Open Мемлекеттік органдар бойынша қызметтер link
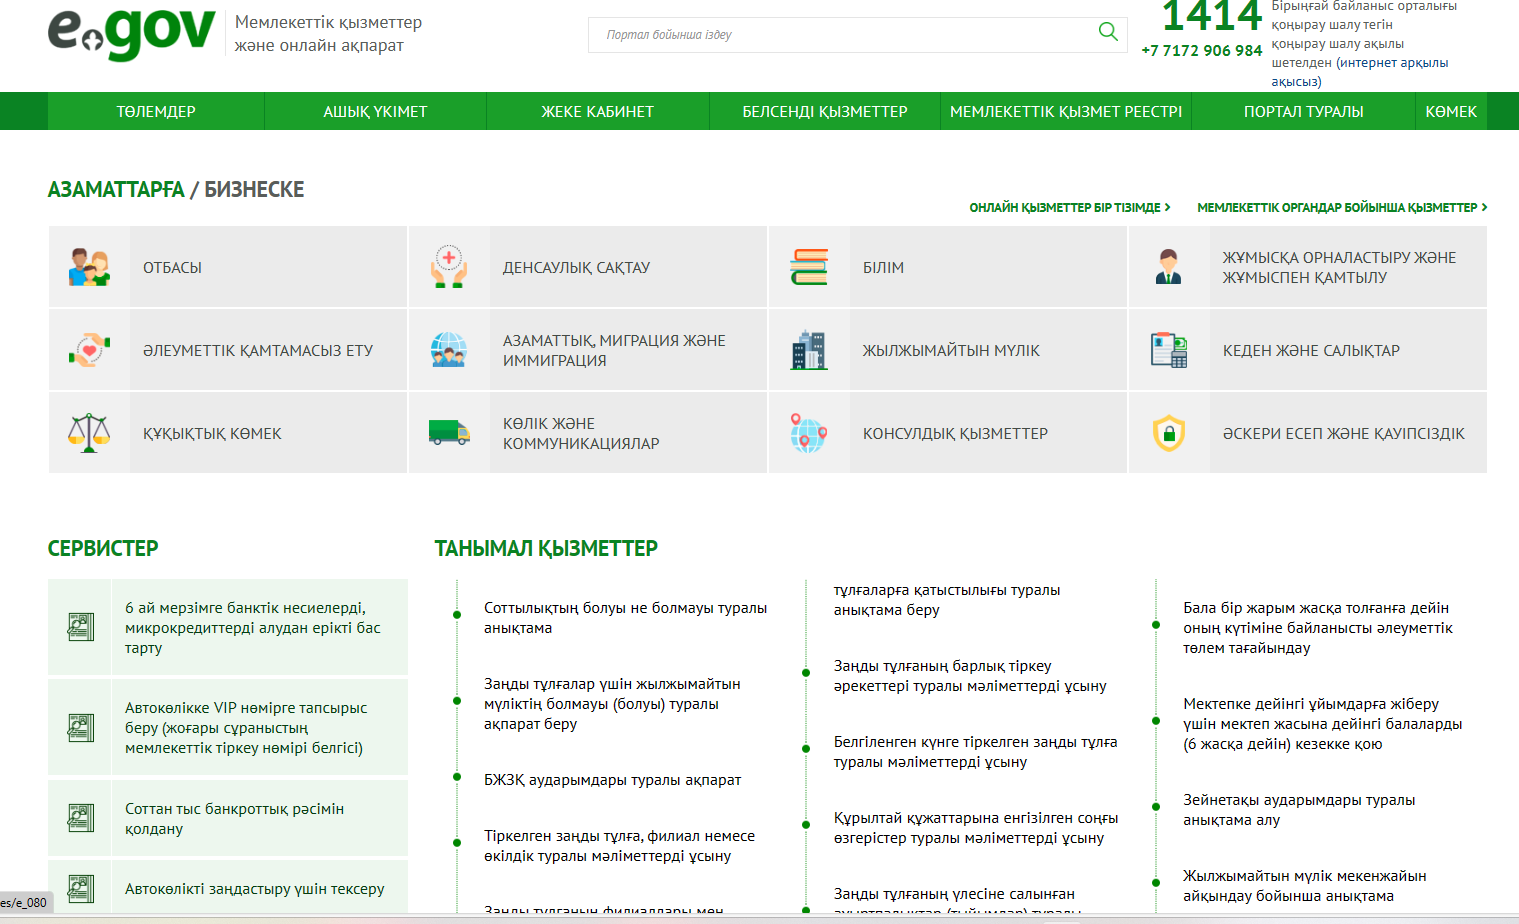 coord(1342,207)
